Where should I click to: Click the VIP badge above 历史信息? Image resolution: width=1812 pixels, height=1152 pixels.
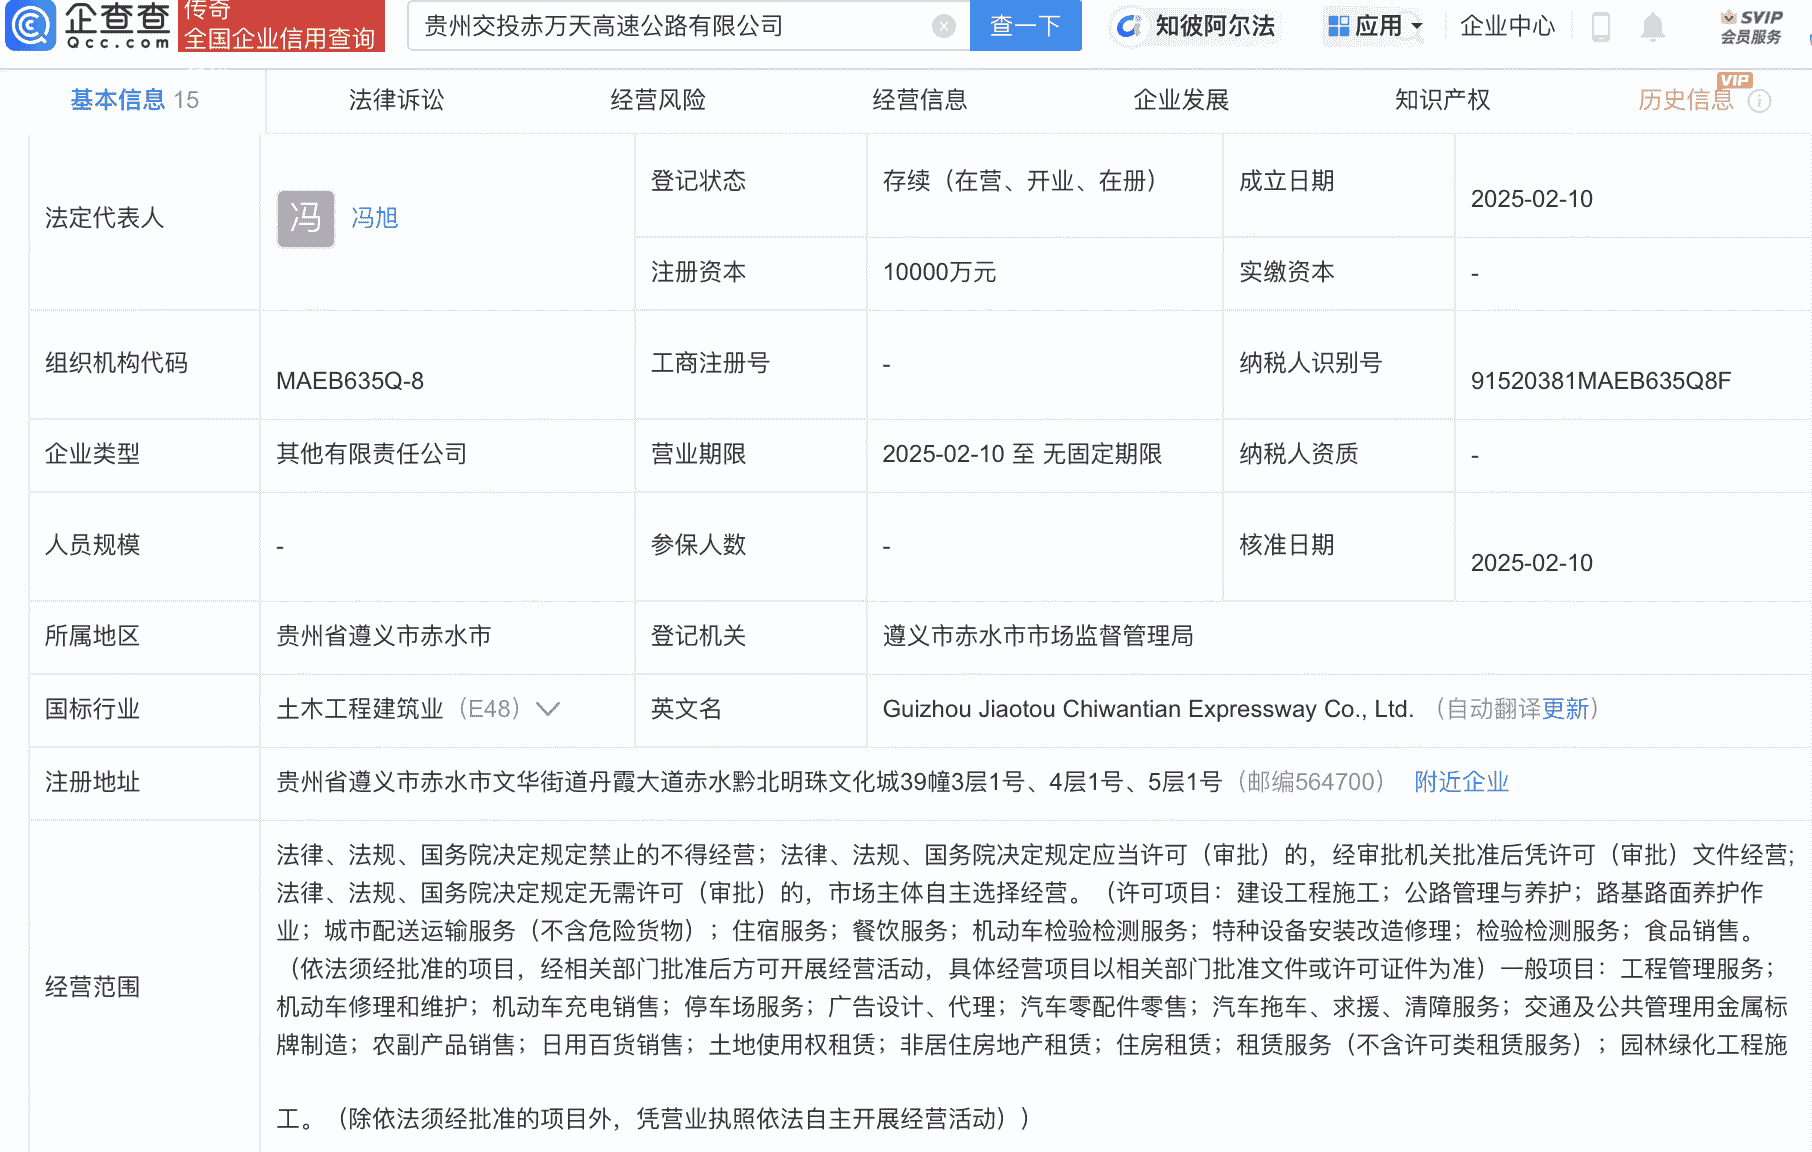click(x=1735, y=81)
